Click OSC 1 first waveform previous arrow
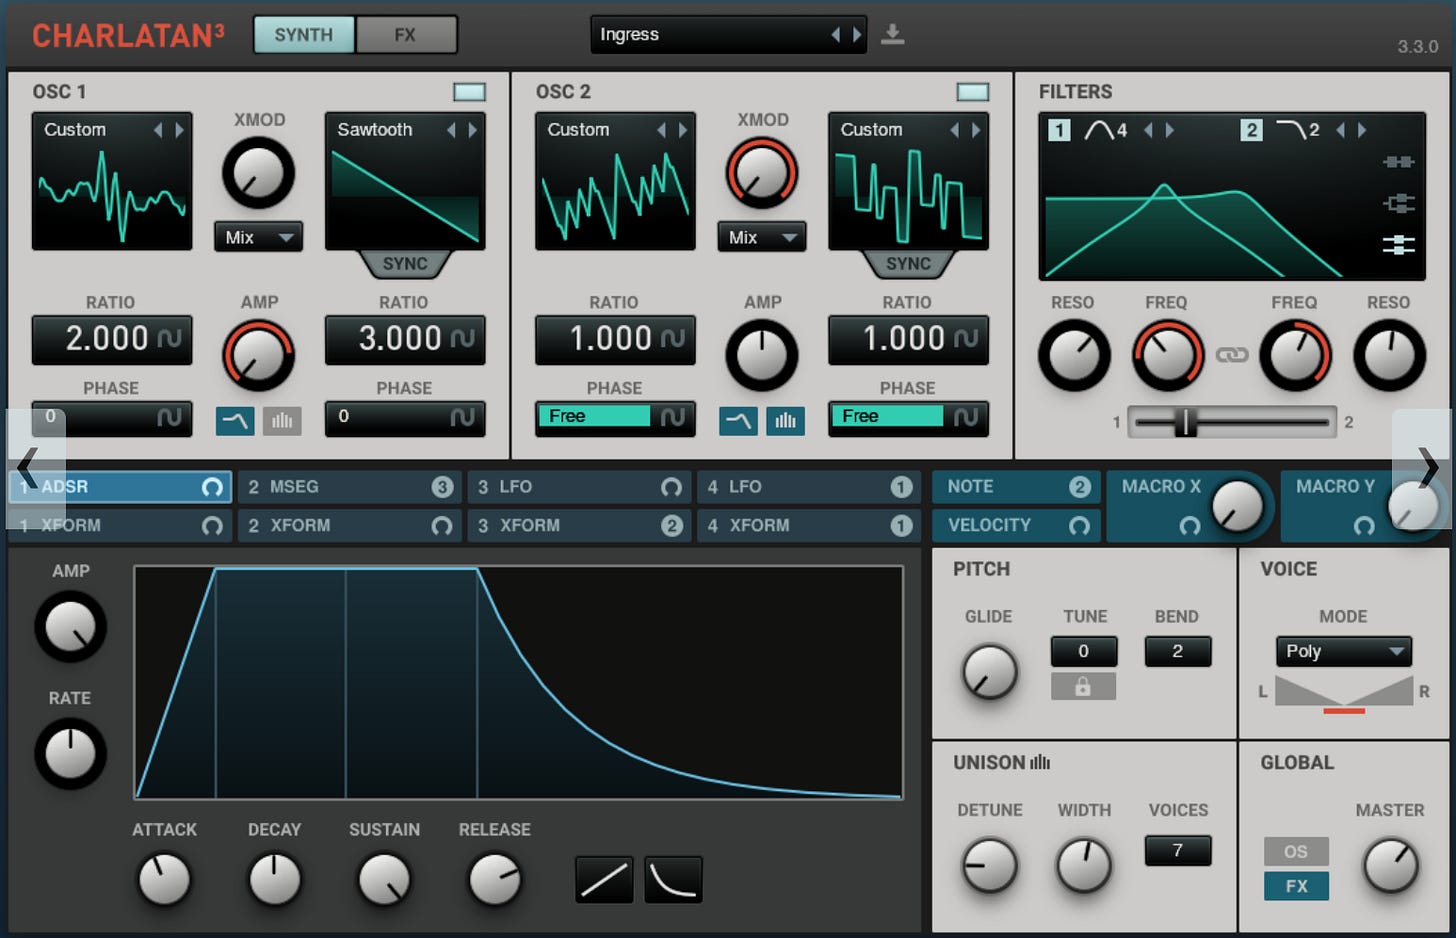 point(158,130)
